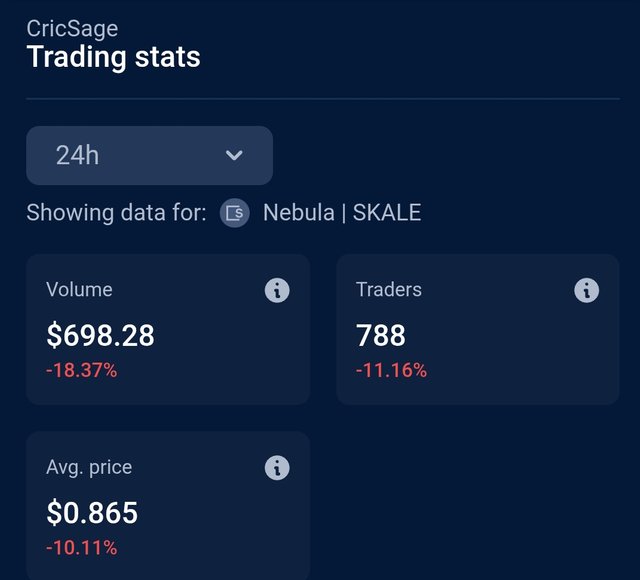Click the Trading stats heading
The width and height of the screenshot is (640, 580).
(113, 57)
